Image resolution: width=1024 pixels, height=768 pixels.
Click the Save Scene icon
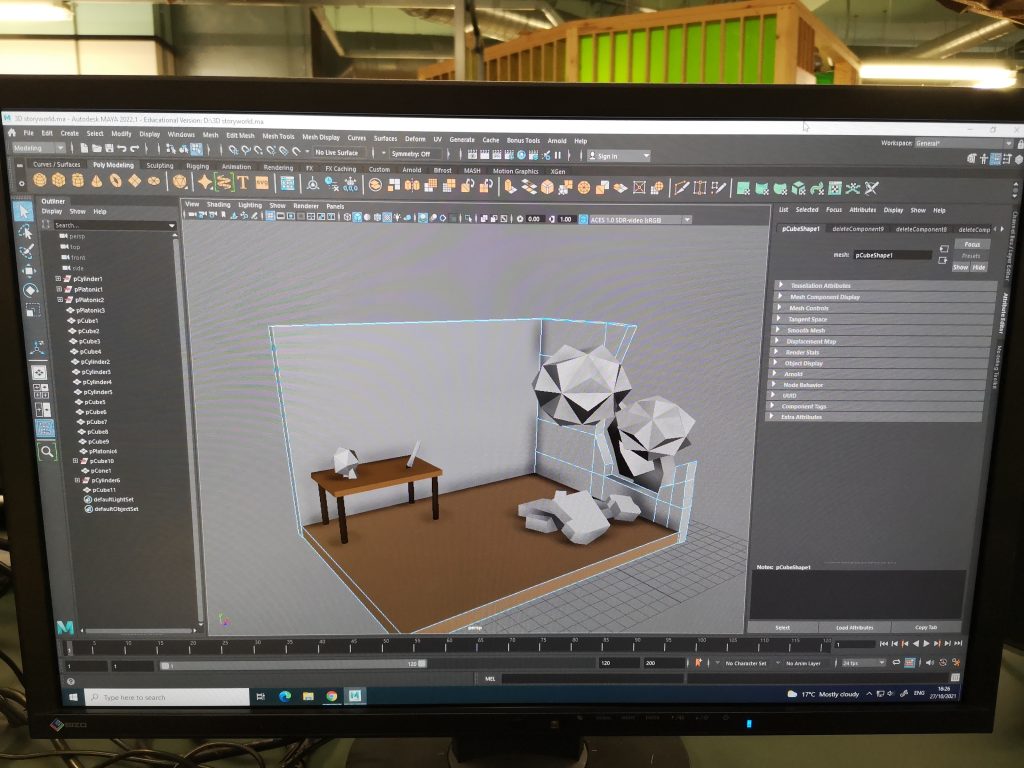[x=109, y=149]
